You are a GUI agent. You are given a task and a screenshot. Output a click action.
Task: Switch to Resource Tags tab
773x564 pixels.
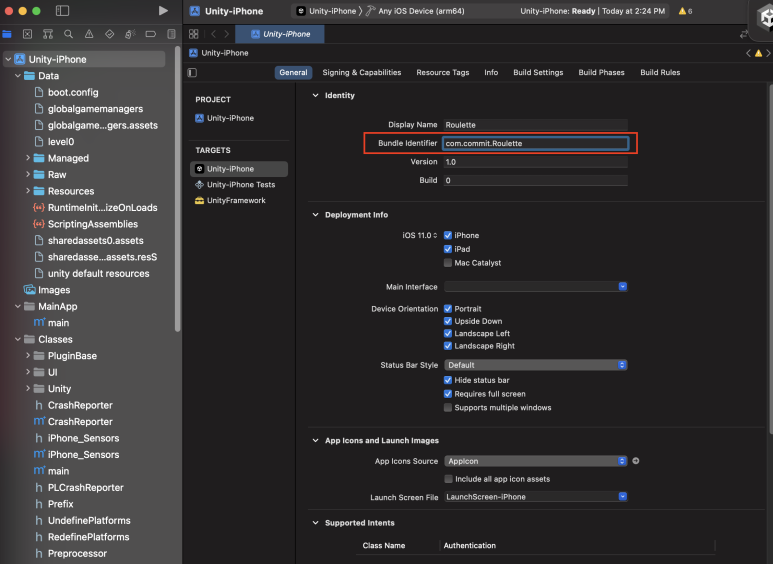click(x=442, y=72)
